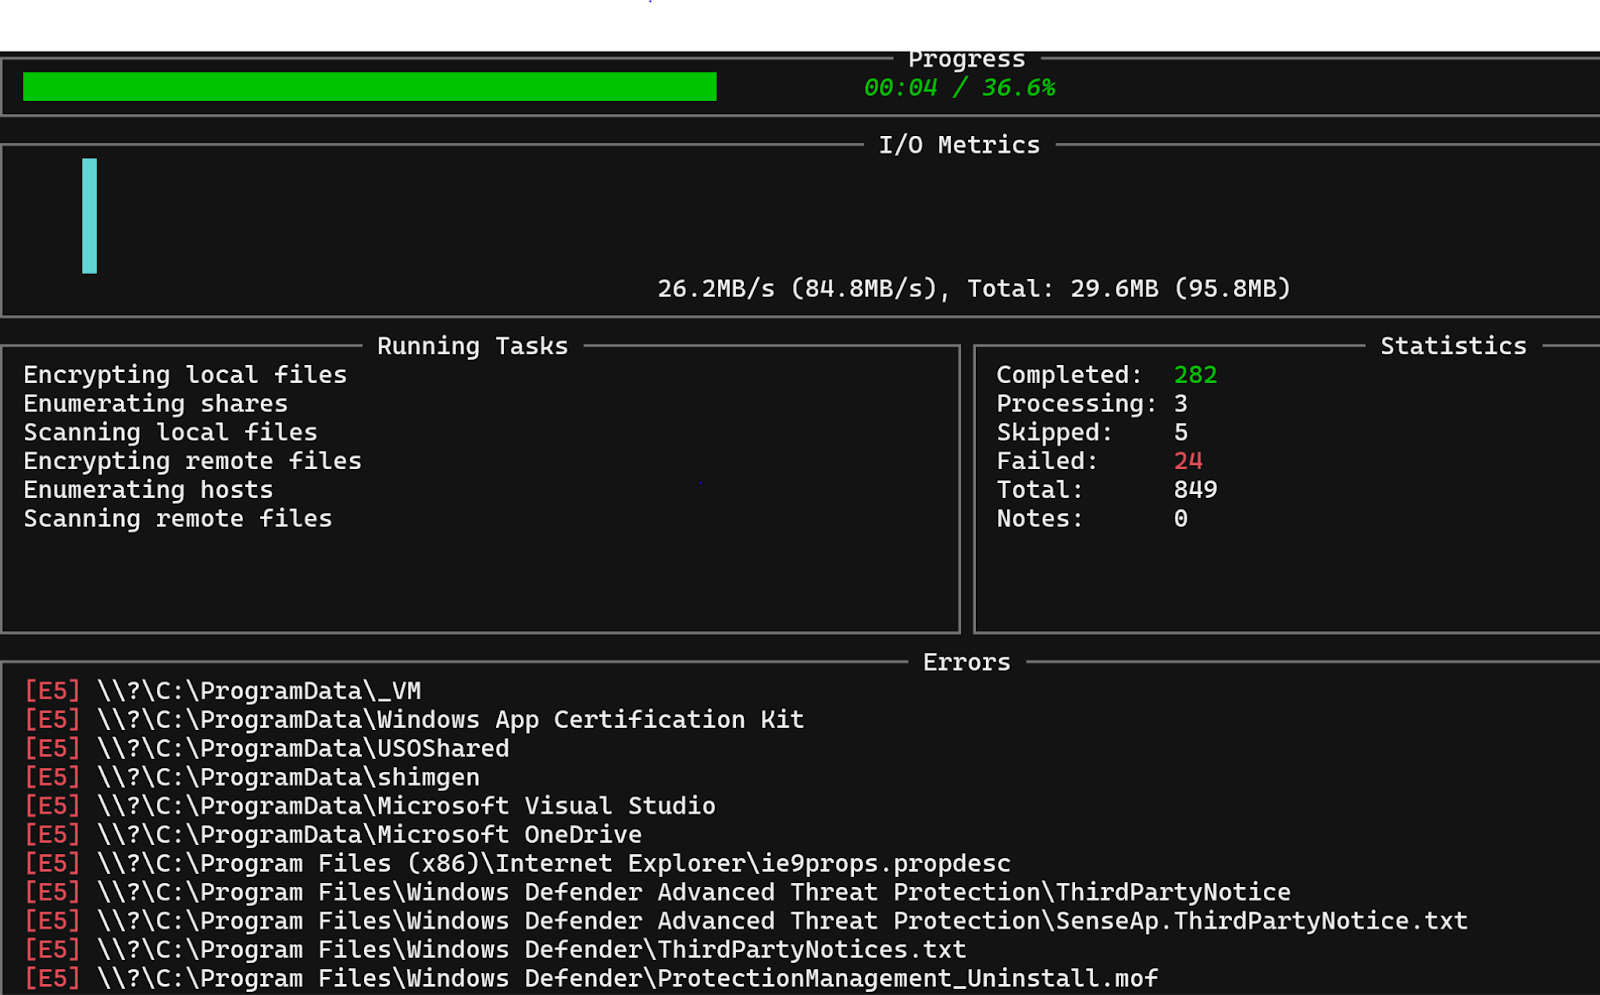Select the Scanning remote files entry
Image resolution: width=1600 pixels, height=995 pixels.
click(177, 518)
